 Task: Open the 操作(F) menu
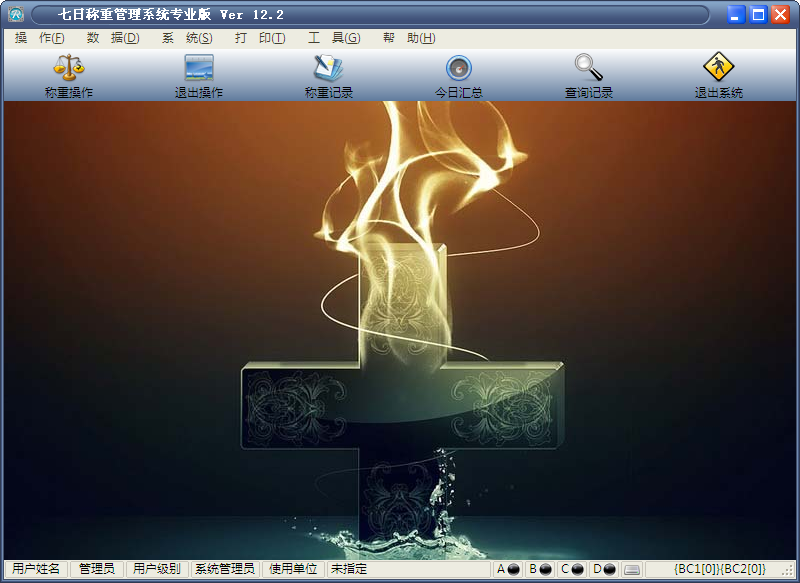tap(40, 38)
